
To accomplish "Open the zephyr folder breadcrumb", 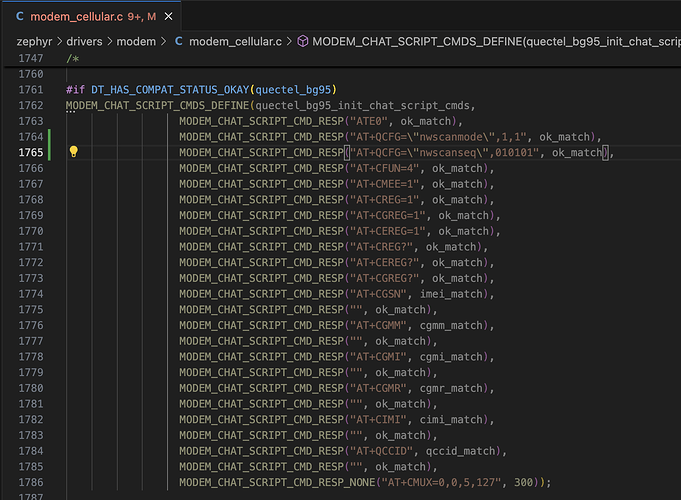I will click(34, 41).
